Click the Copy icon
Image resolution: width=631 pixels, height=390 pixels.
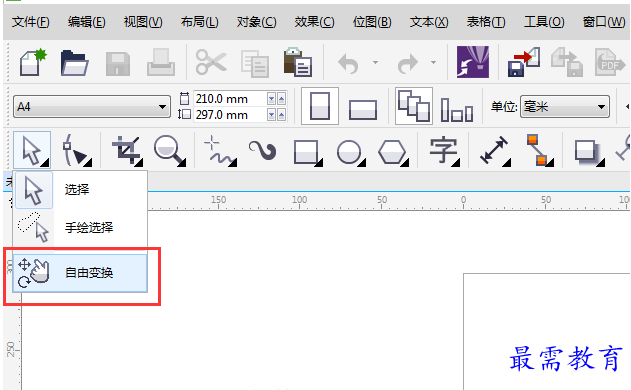pos(255,64)
